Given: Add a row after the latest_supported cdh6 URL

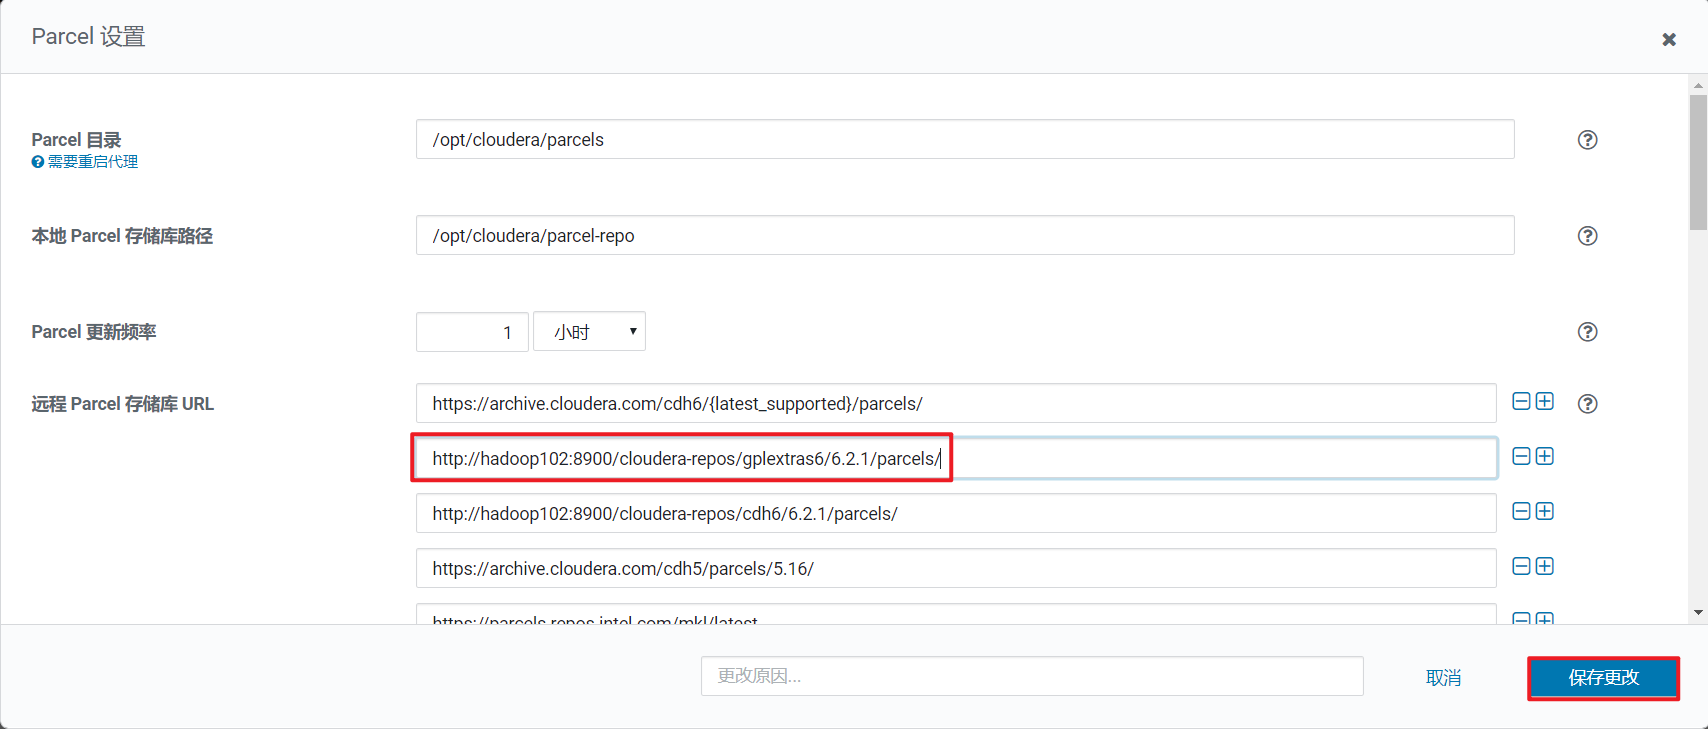Looking at the screenshot, I should click(1545, 401).
